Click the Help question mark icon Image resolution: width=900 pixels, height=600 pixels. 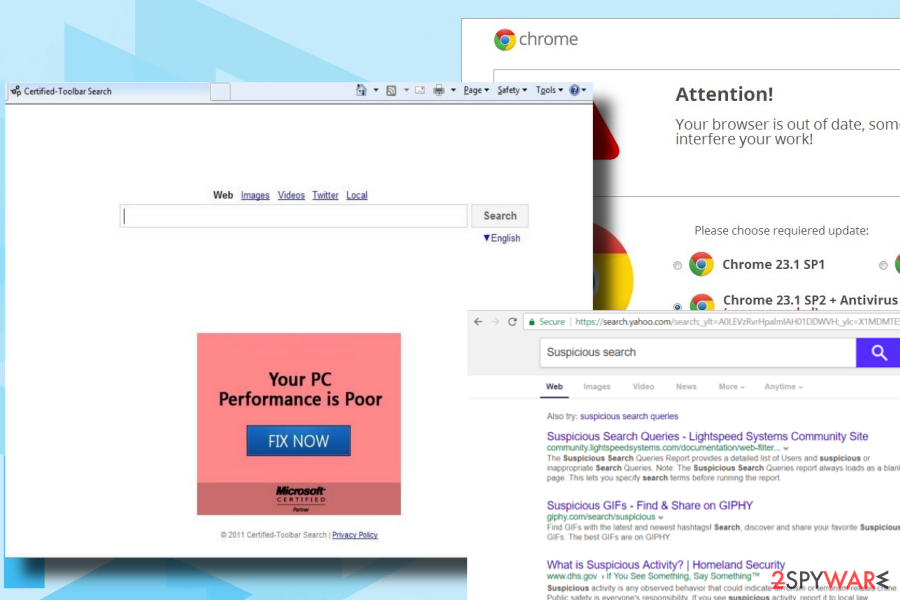pyautogui.click(x=574, y=90)
